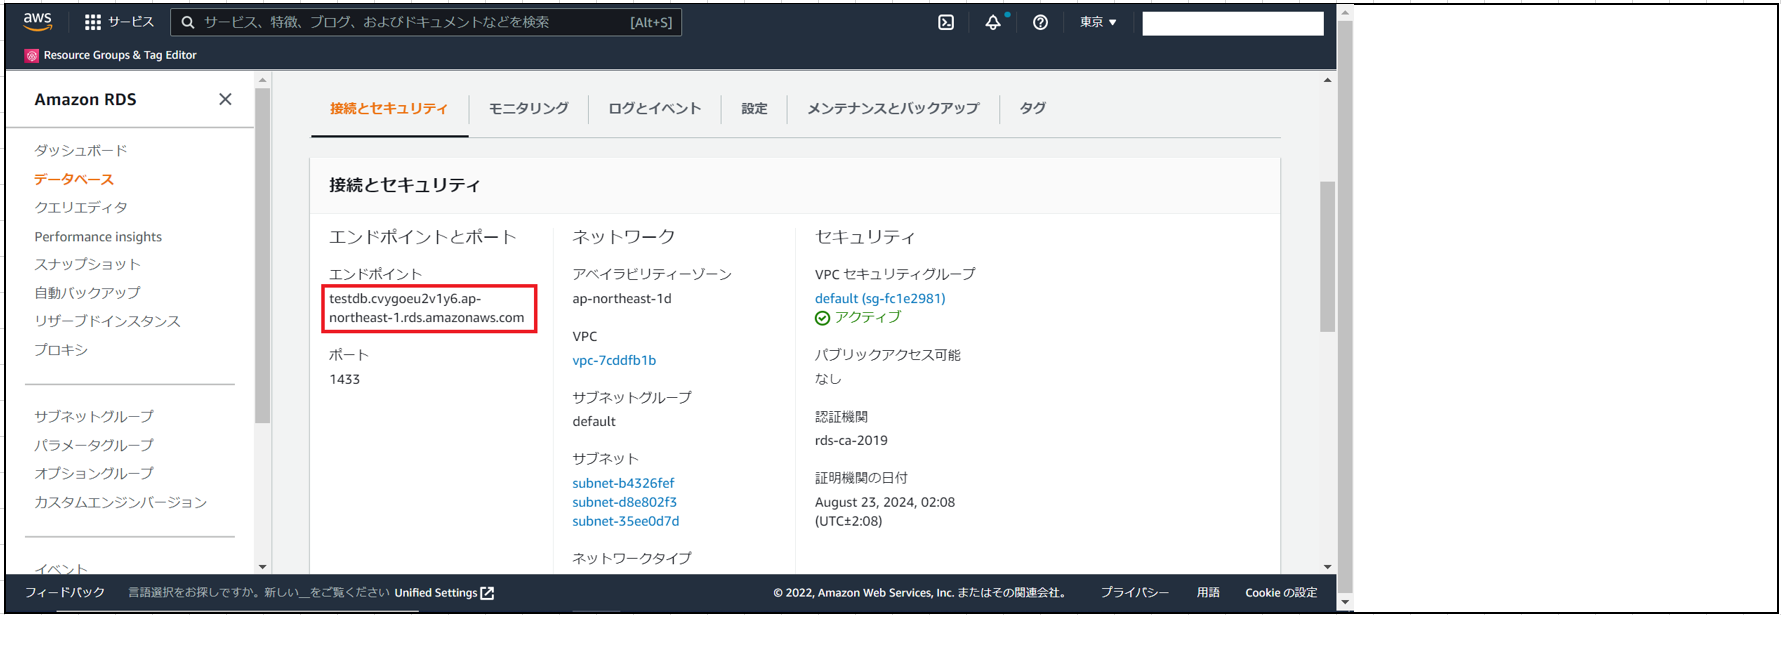Open the CloudShell icon in top bar

point(946,22)
